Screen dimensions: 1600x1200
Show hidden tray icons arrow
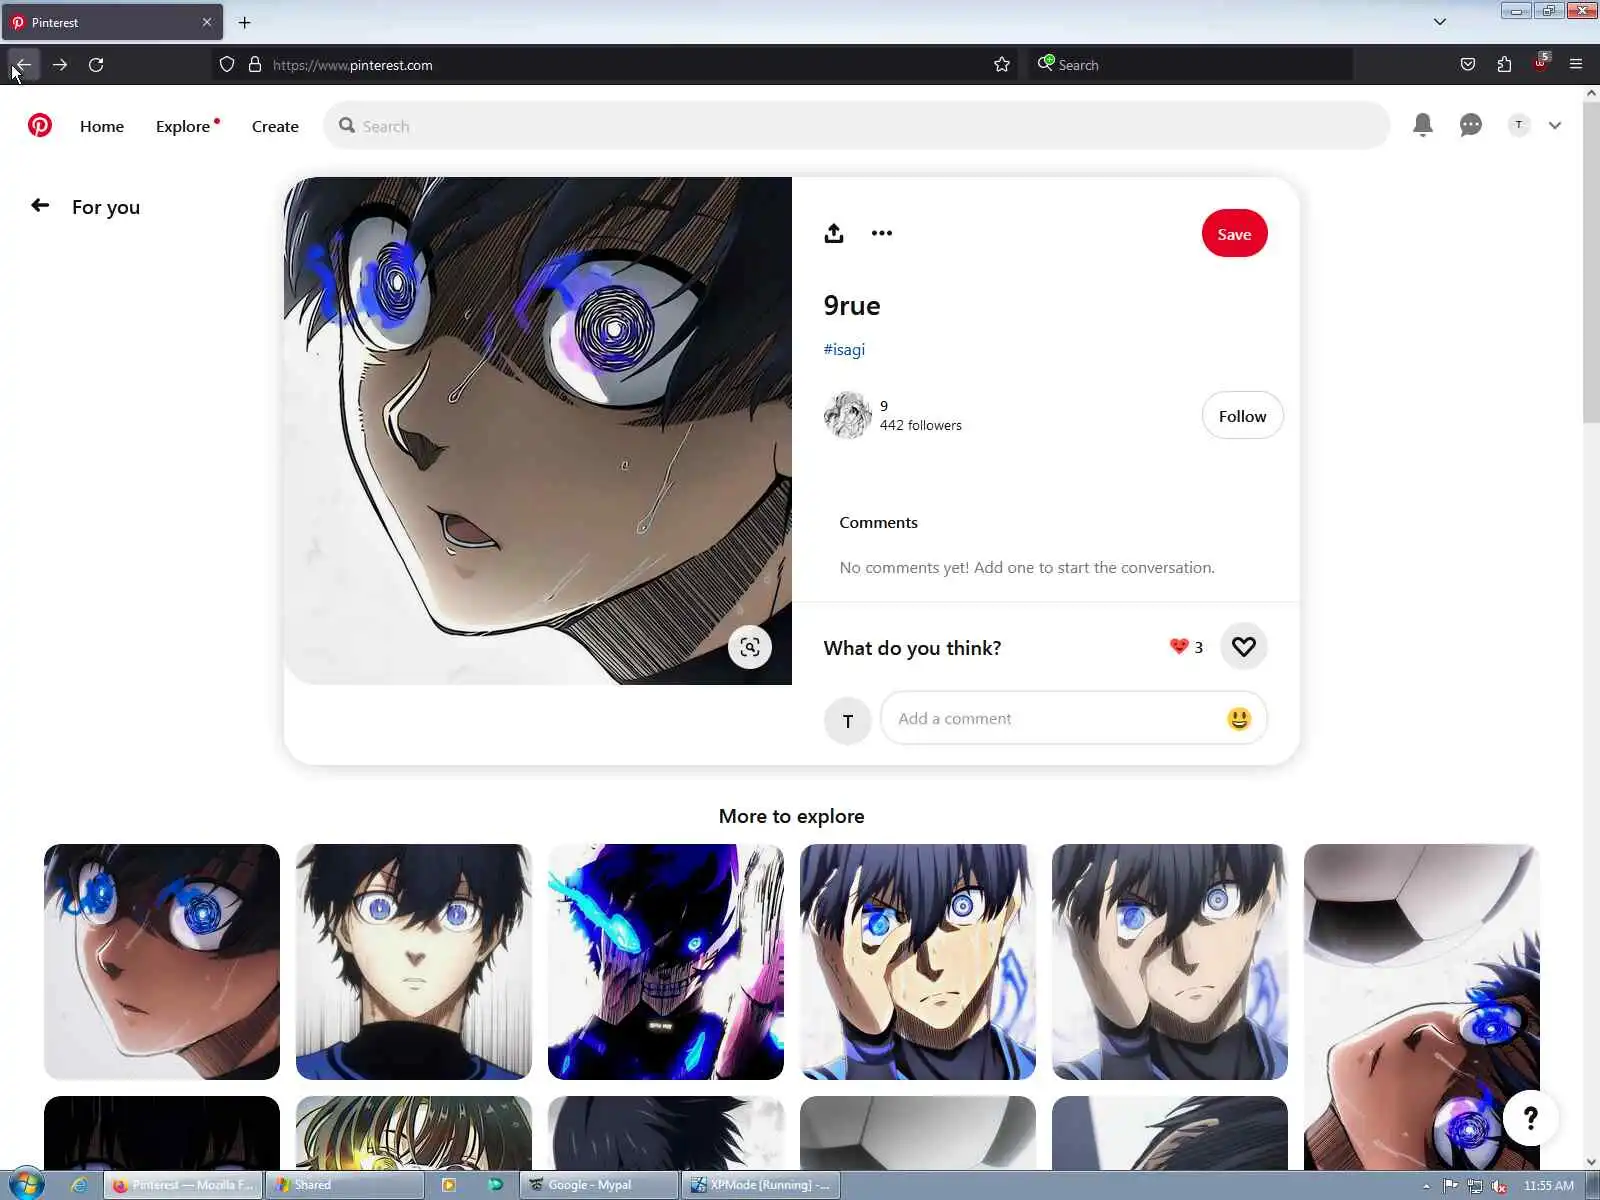[1426, 1186]
